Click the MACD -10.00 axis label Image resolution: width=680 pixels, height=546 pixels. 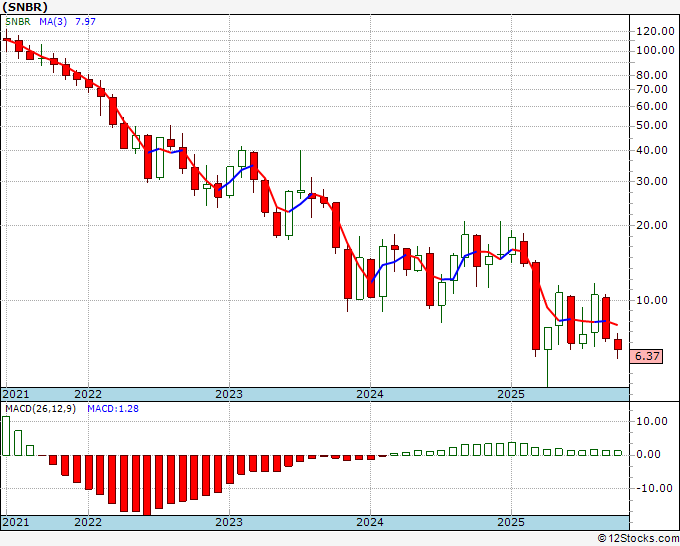pyautogui.click(x=655, y=488)
